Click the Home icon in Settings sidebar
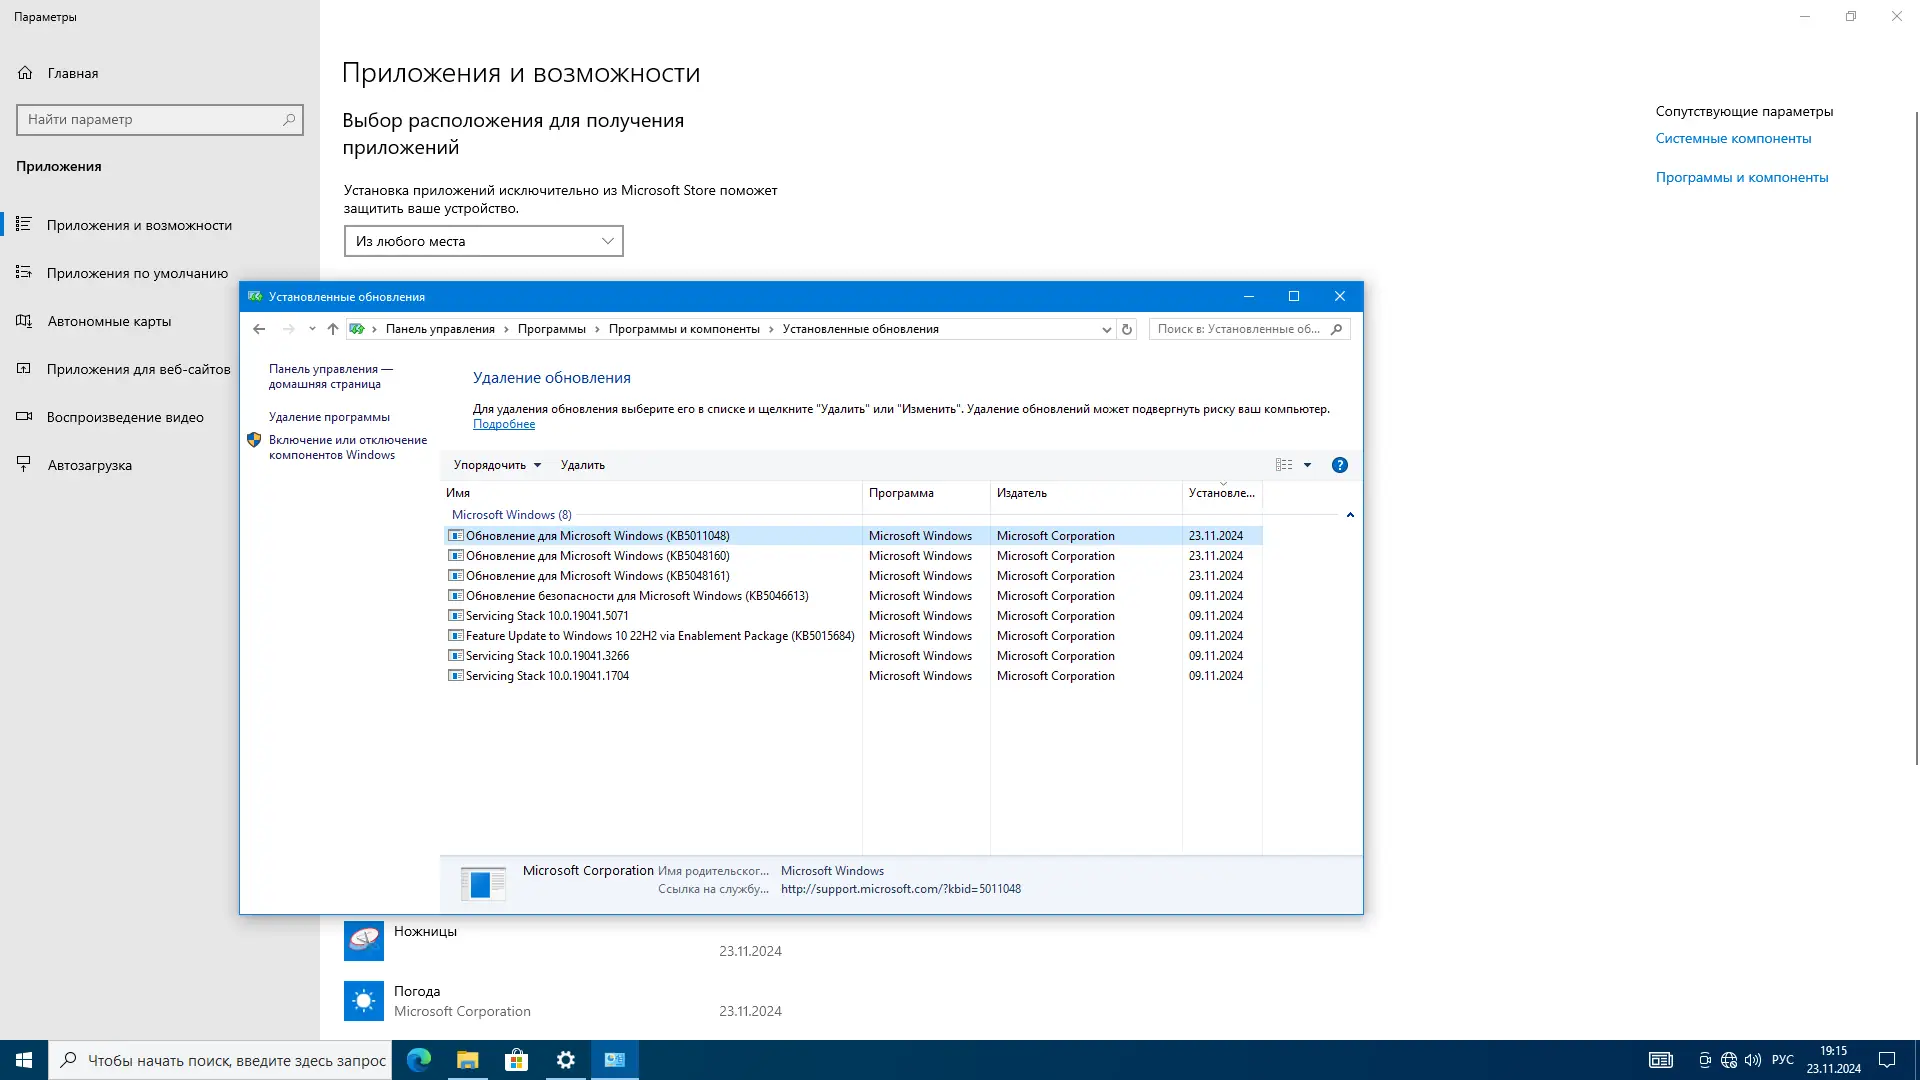 26,73
